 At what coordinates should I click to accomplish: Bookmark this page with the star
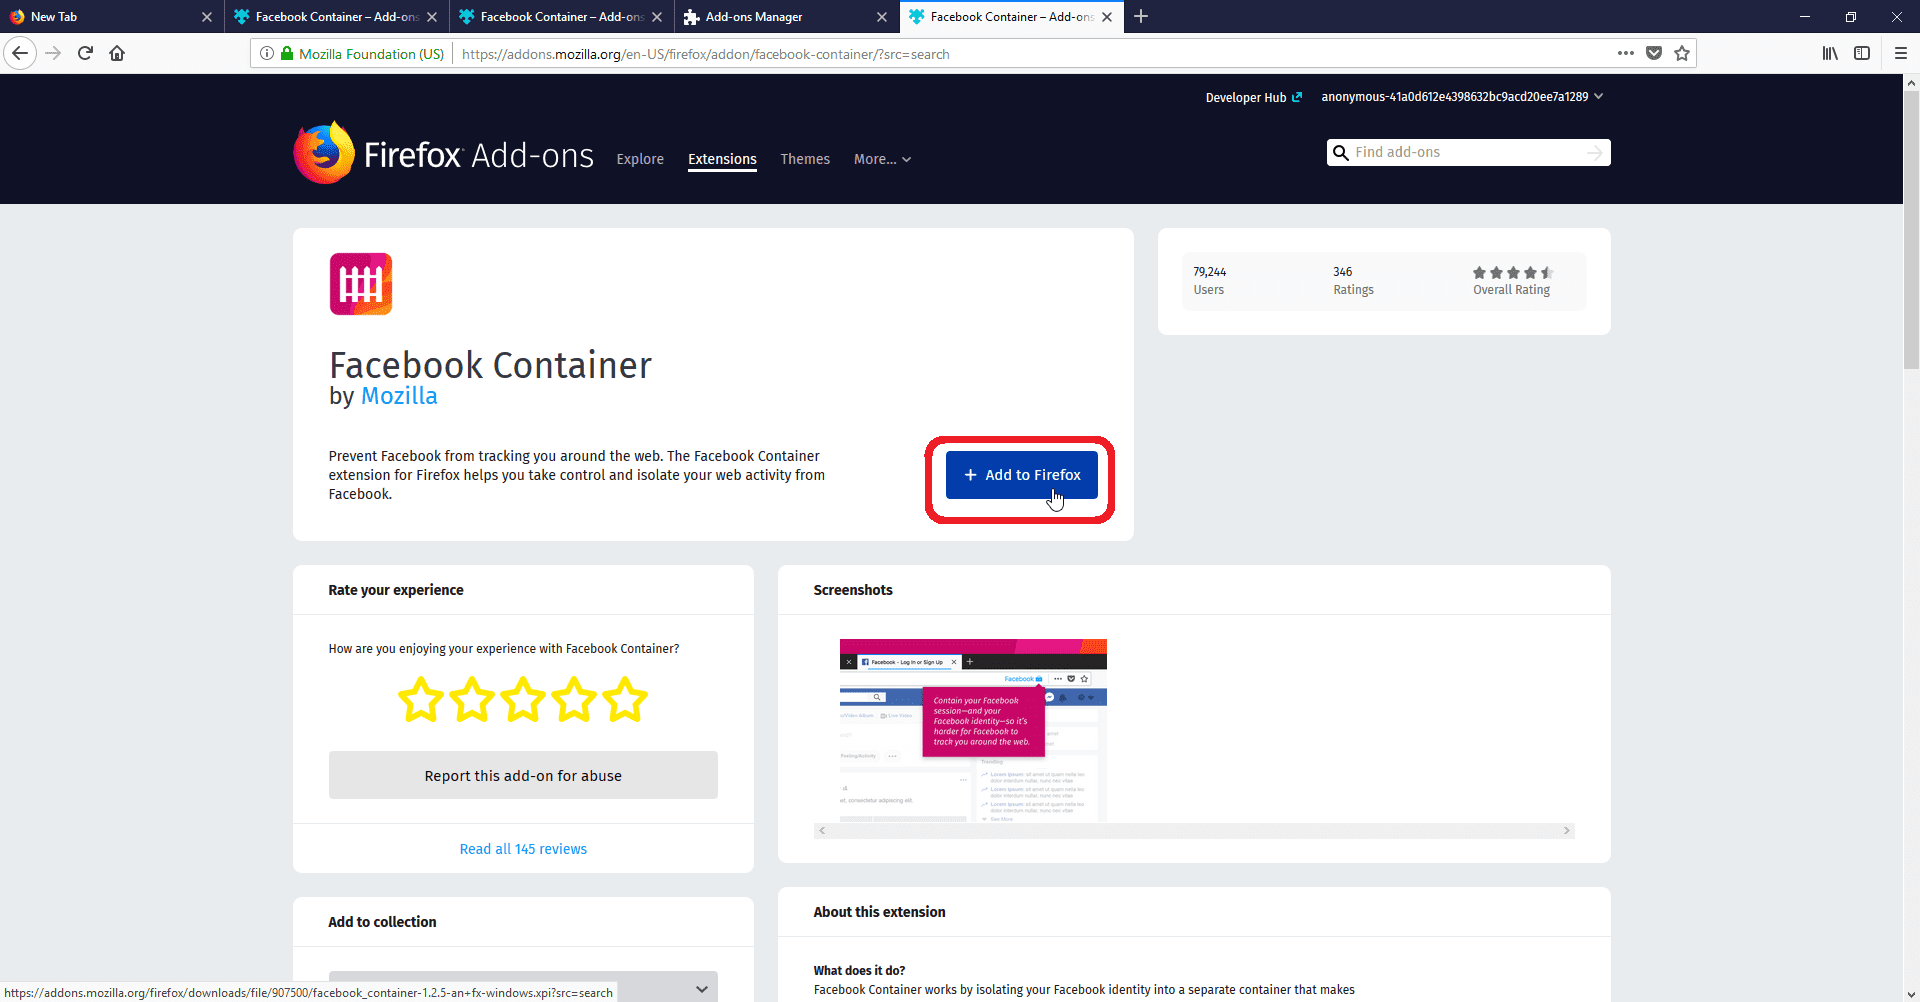(1682, 53)
